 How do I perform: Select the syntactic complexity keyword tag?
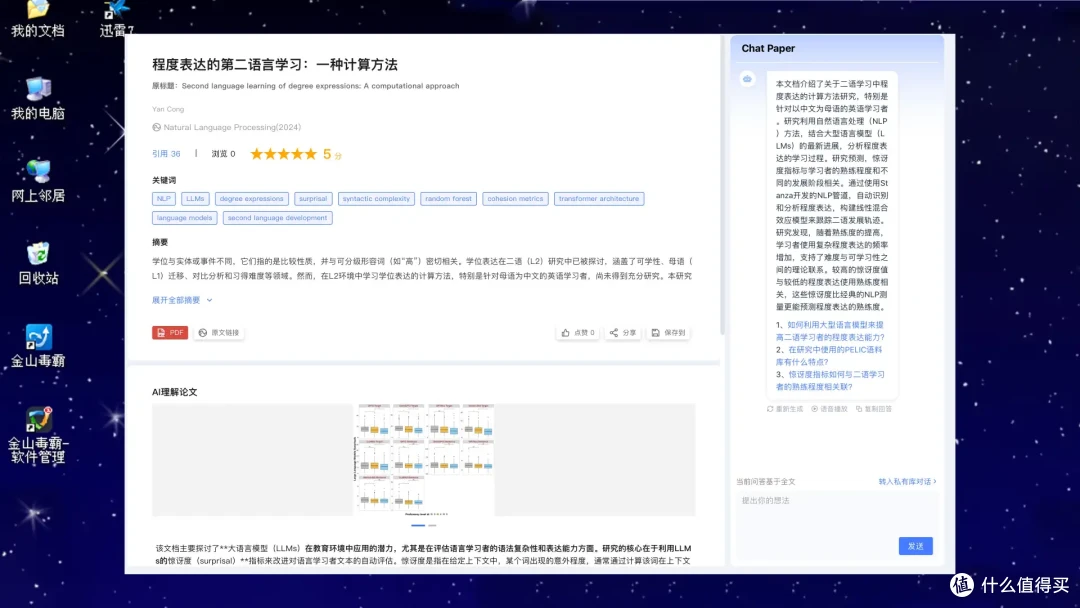tap(376, 199)
